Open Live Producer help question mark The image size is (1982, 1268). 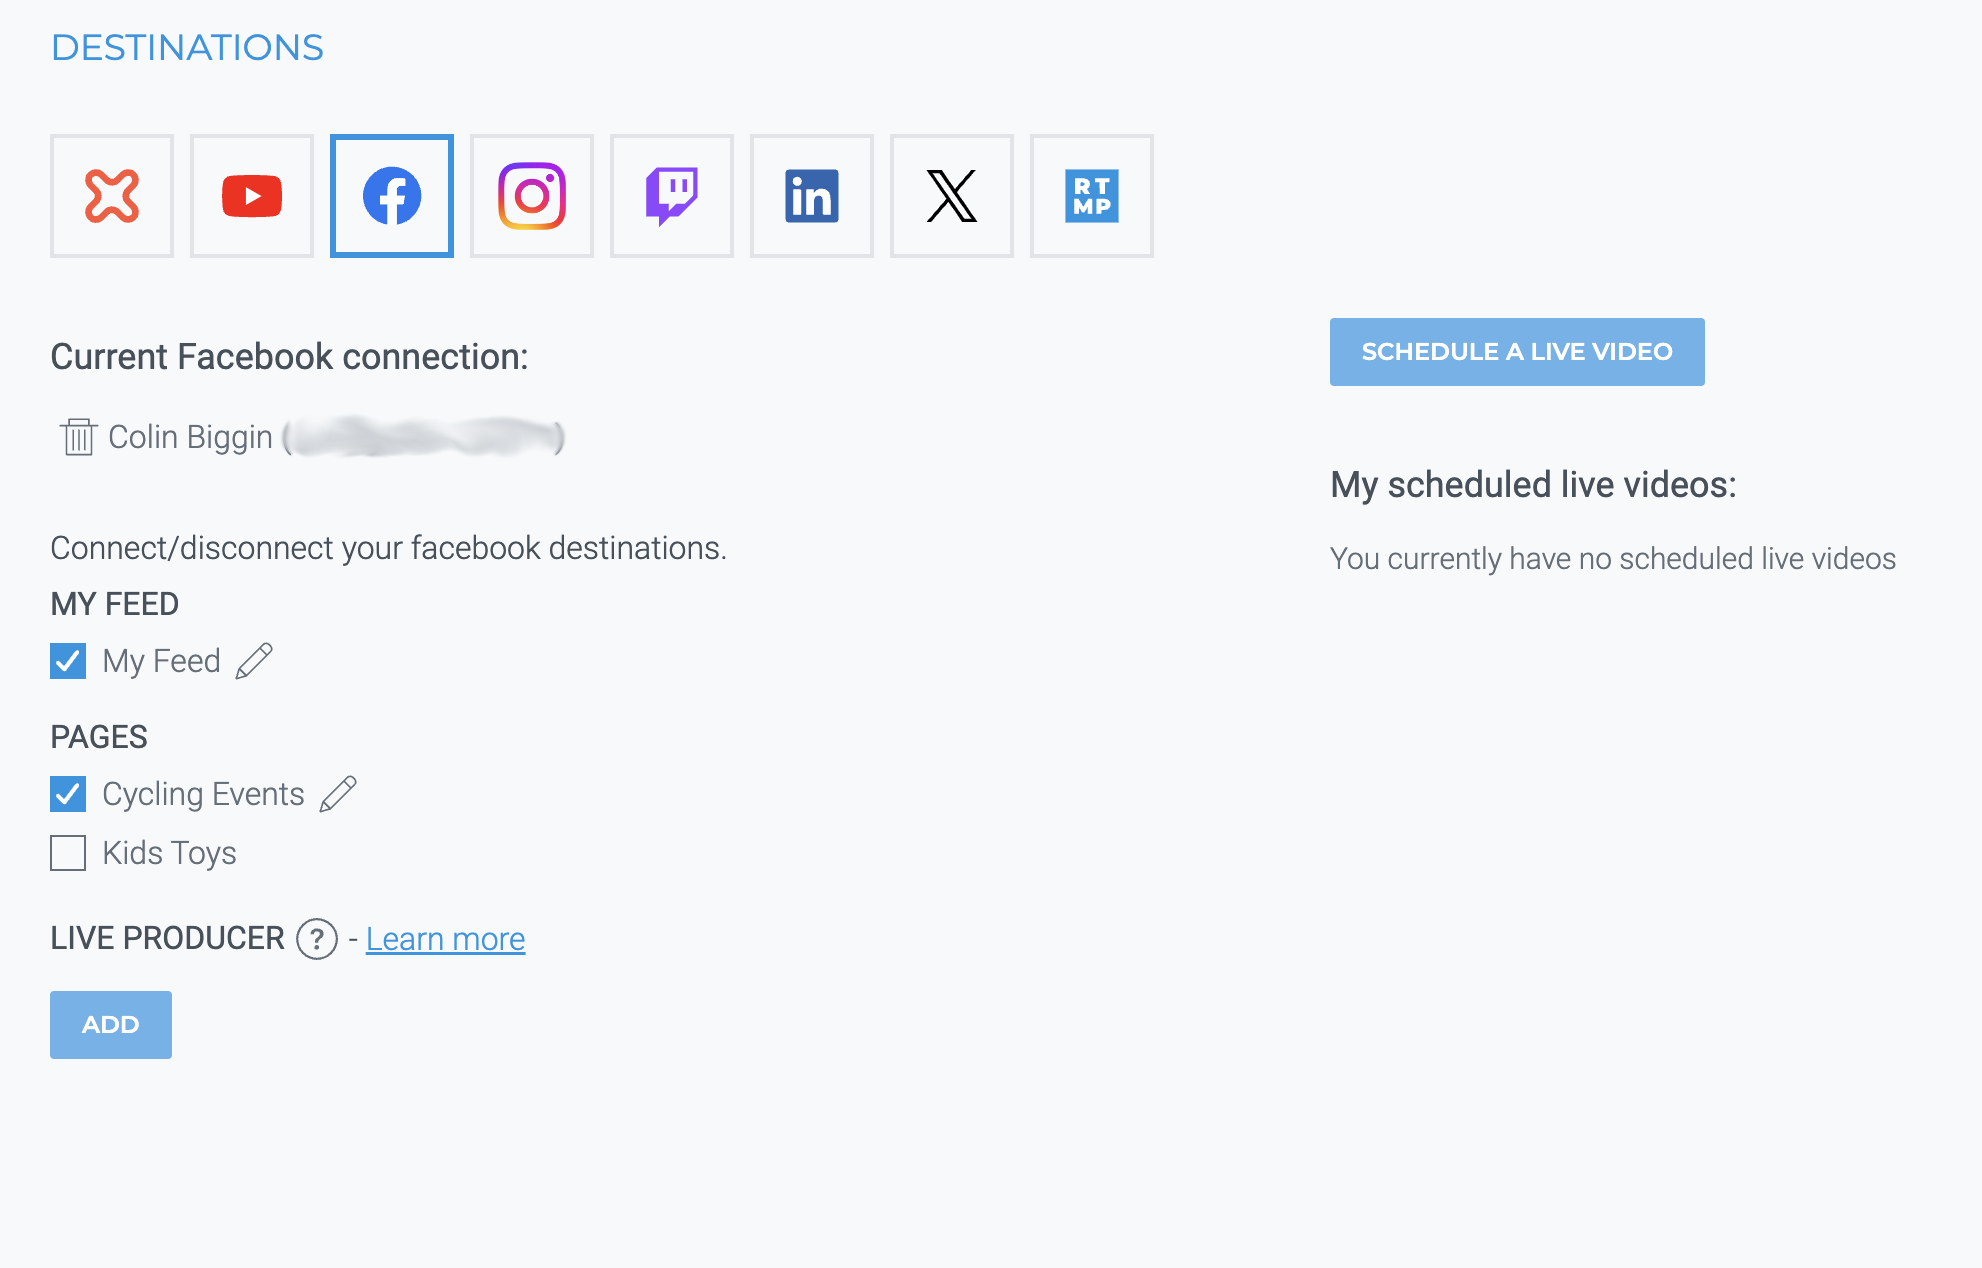[317, 939]
